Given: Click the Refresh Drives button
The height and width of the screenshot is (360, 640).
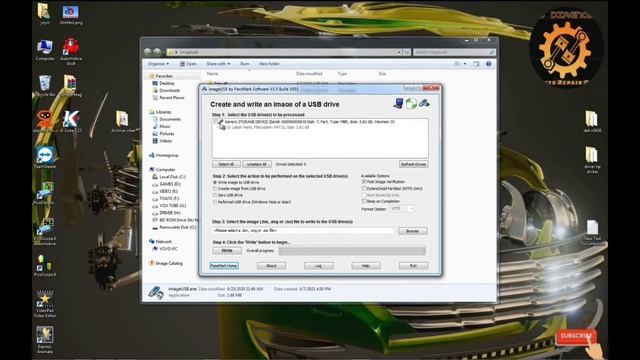Looking at the screenshot, I should click(413, 164).
